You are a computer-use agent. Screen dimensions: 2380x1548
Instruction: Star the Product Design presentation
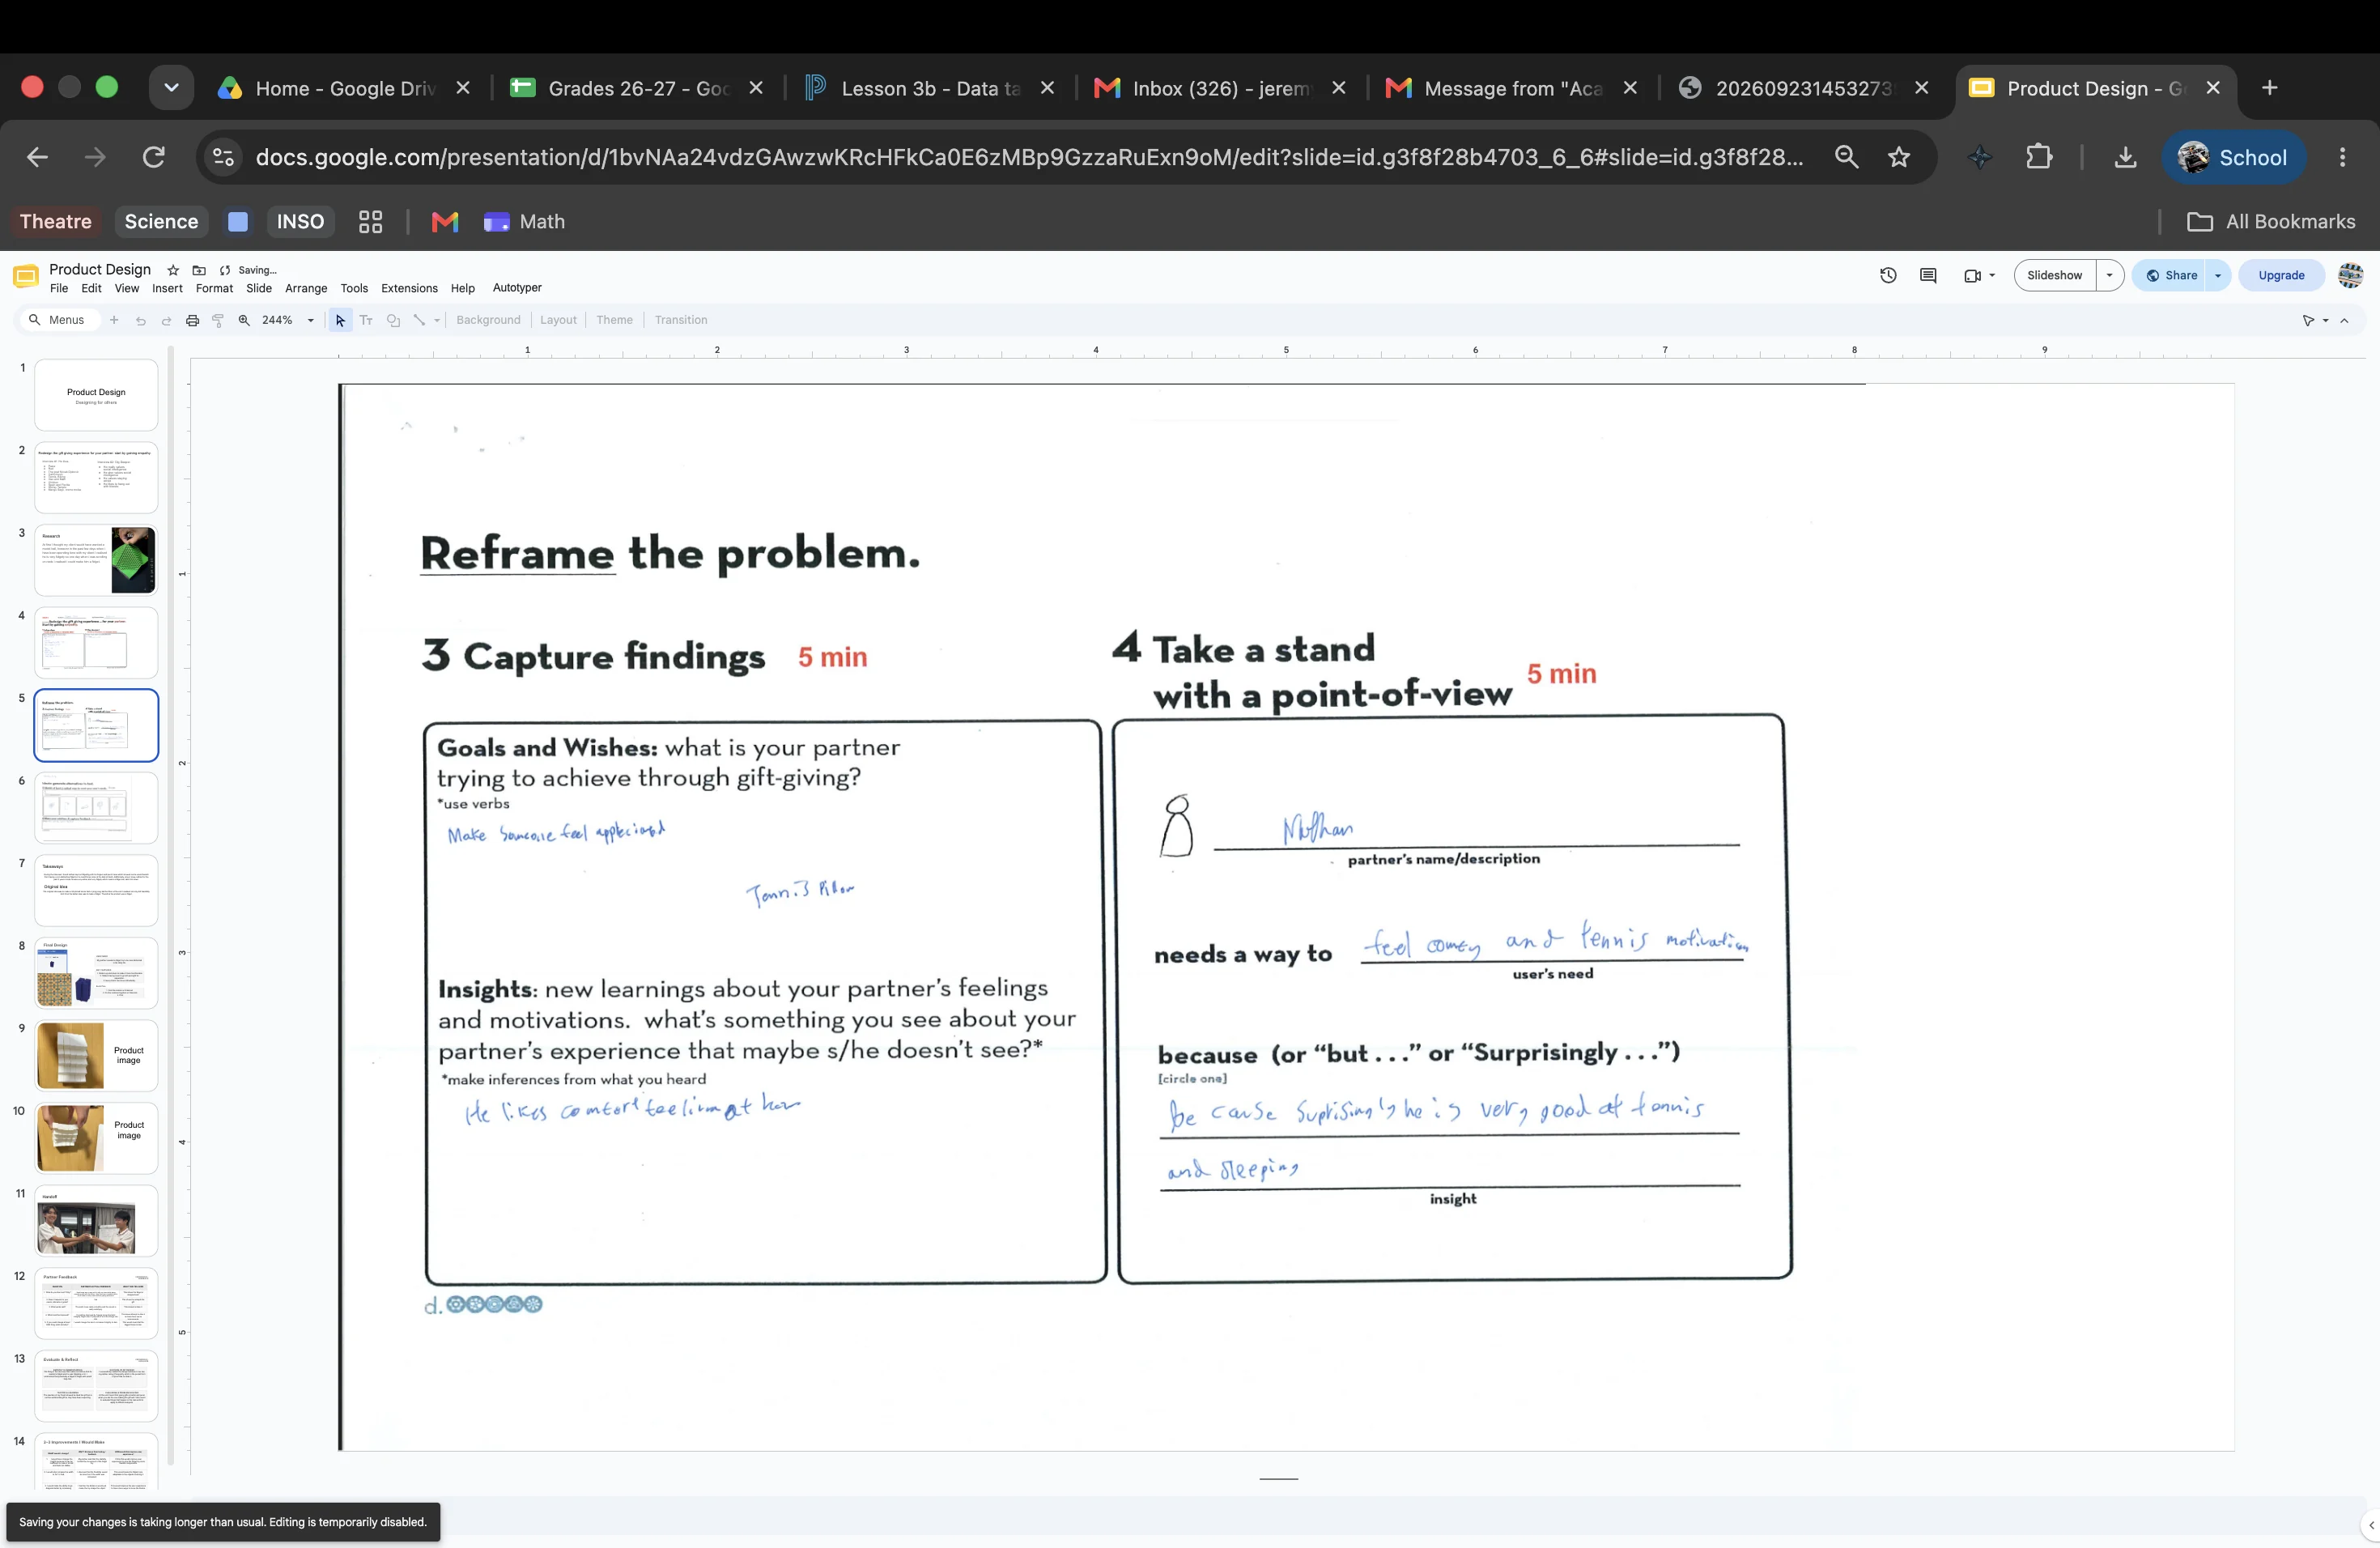173,270
